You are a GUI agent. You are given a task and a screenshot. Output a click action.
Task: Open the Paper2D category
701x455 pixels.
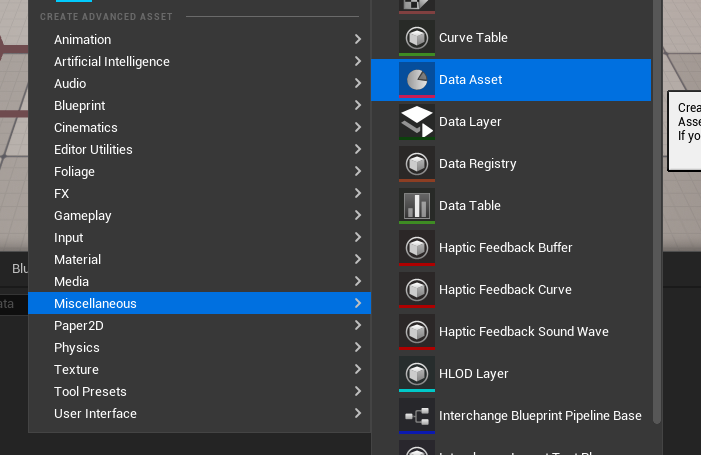(x=79, y=326)
